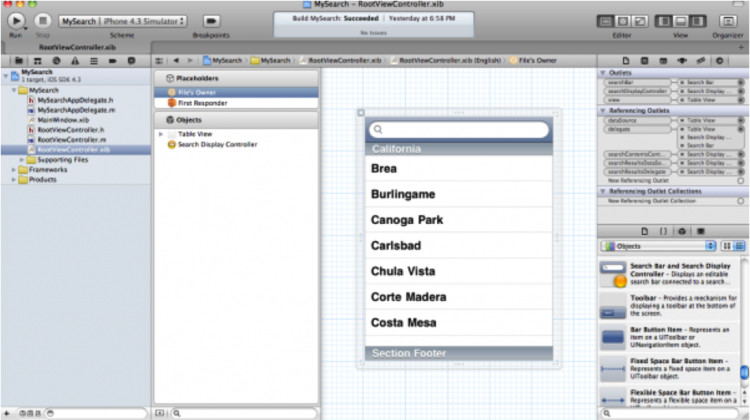The image size is (750, 420).
Task: Open RootViewController.h file
Action: pos(66,130)
